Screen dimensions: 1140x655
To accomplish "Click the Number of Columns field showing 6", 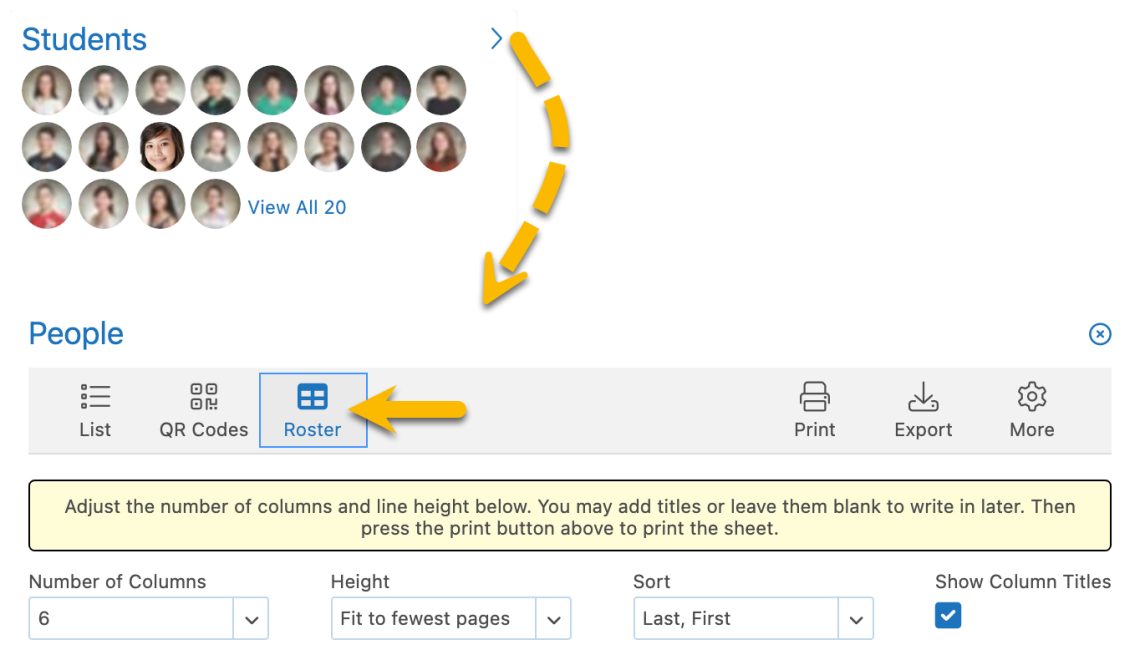I will pos(131,619).
